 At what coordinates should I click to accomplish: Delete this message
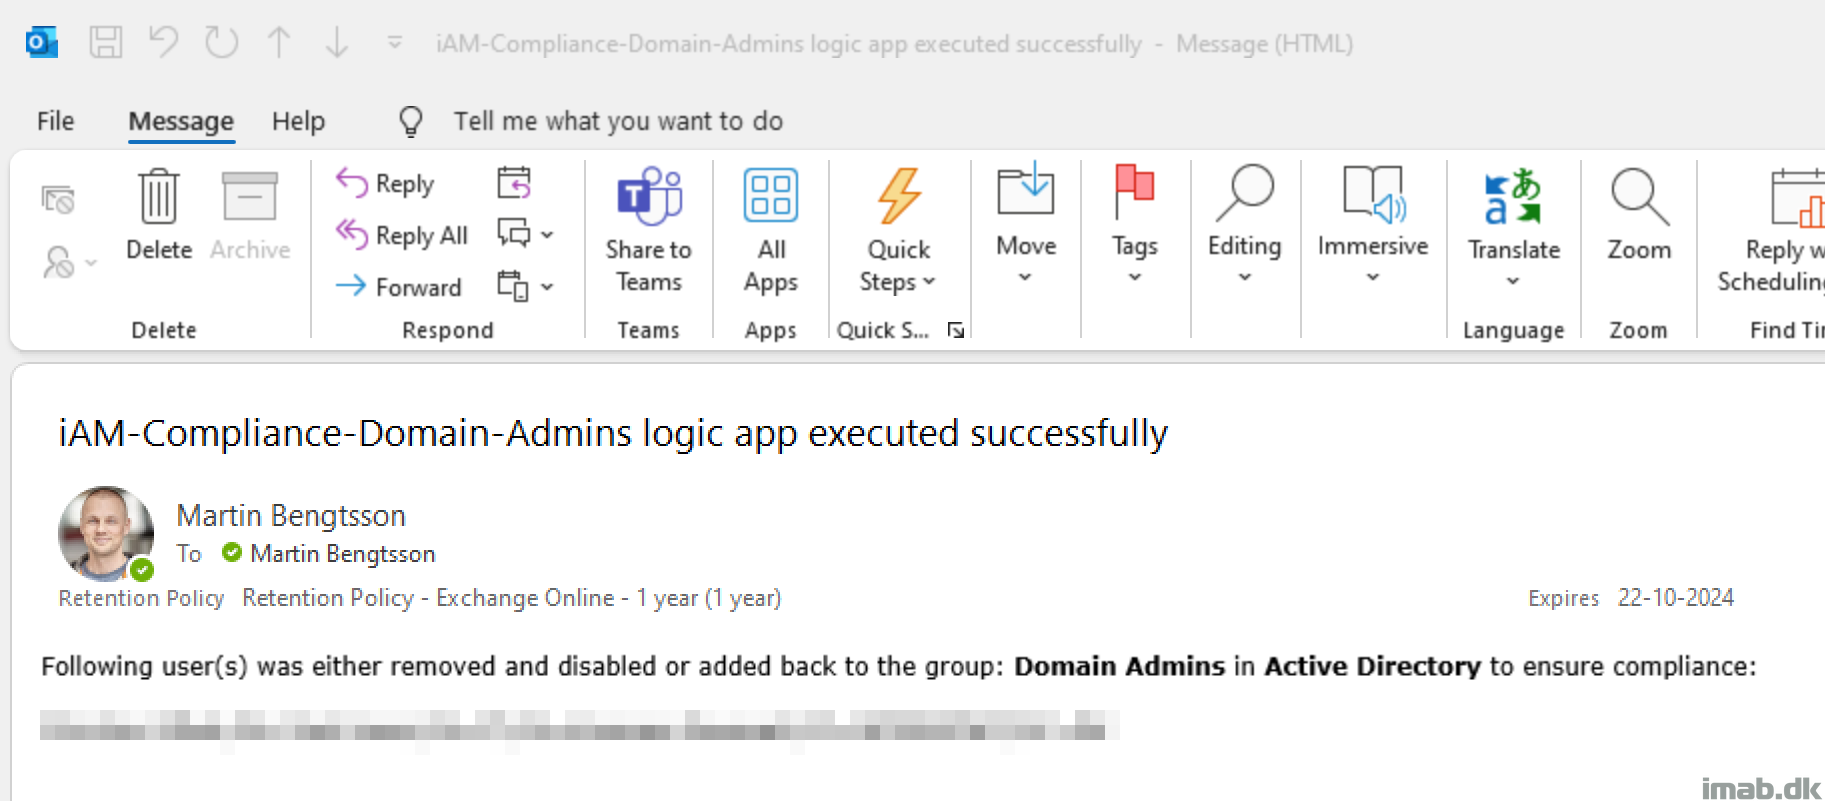[159, 215]
